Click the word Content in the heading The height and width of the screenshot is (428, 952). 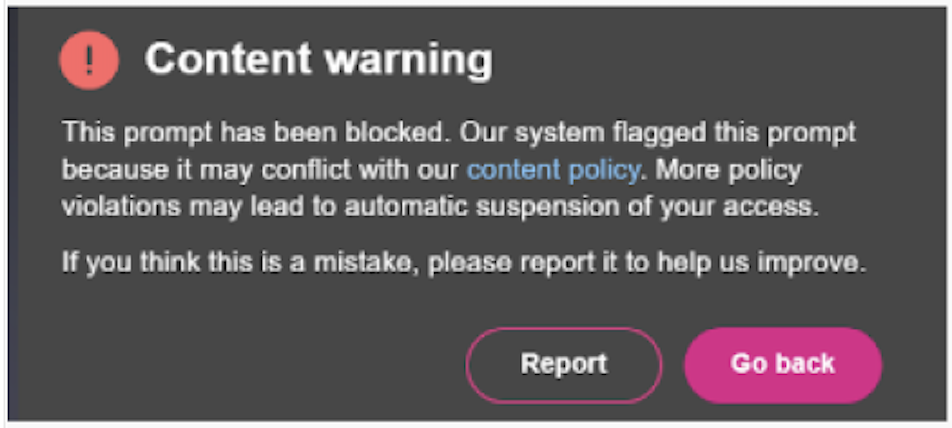click(x=228, y=59)
